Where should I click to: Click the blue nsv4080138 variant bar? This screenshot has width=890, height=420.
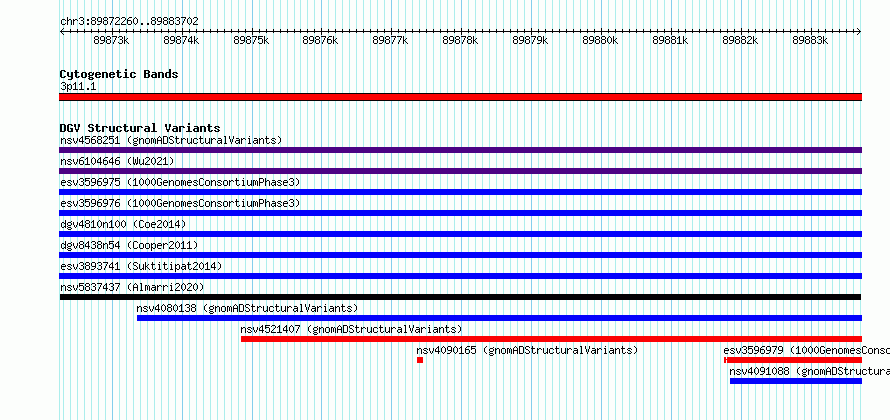pyautogui.click(x=499, y=318)
